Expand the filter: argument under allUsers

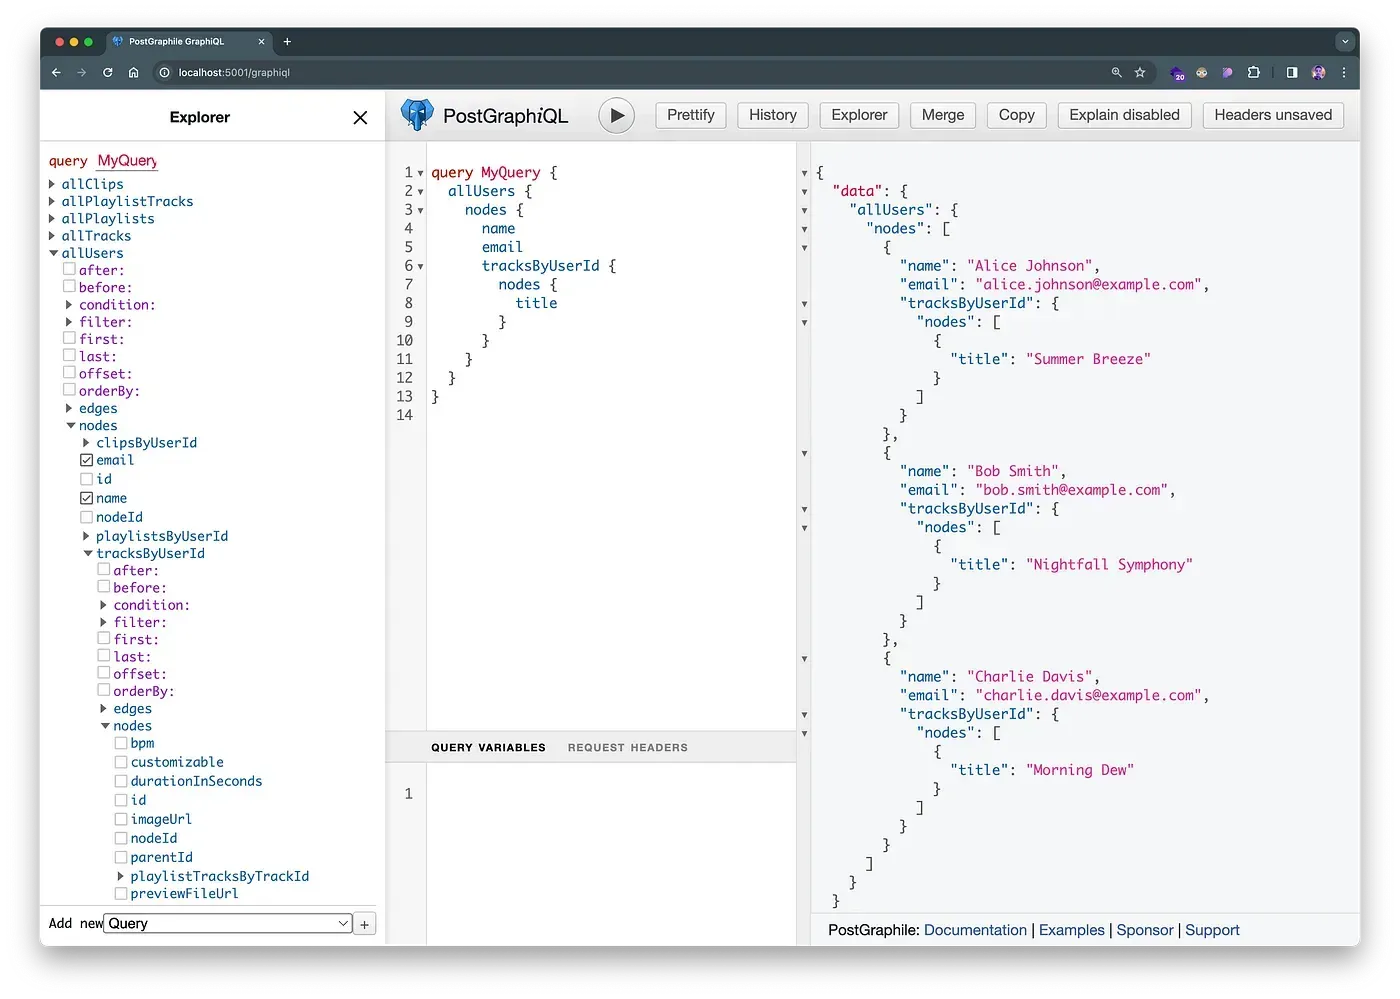tap(70, 322)
